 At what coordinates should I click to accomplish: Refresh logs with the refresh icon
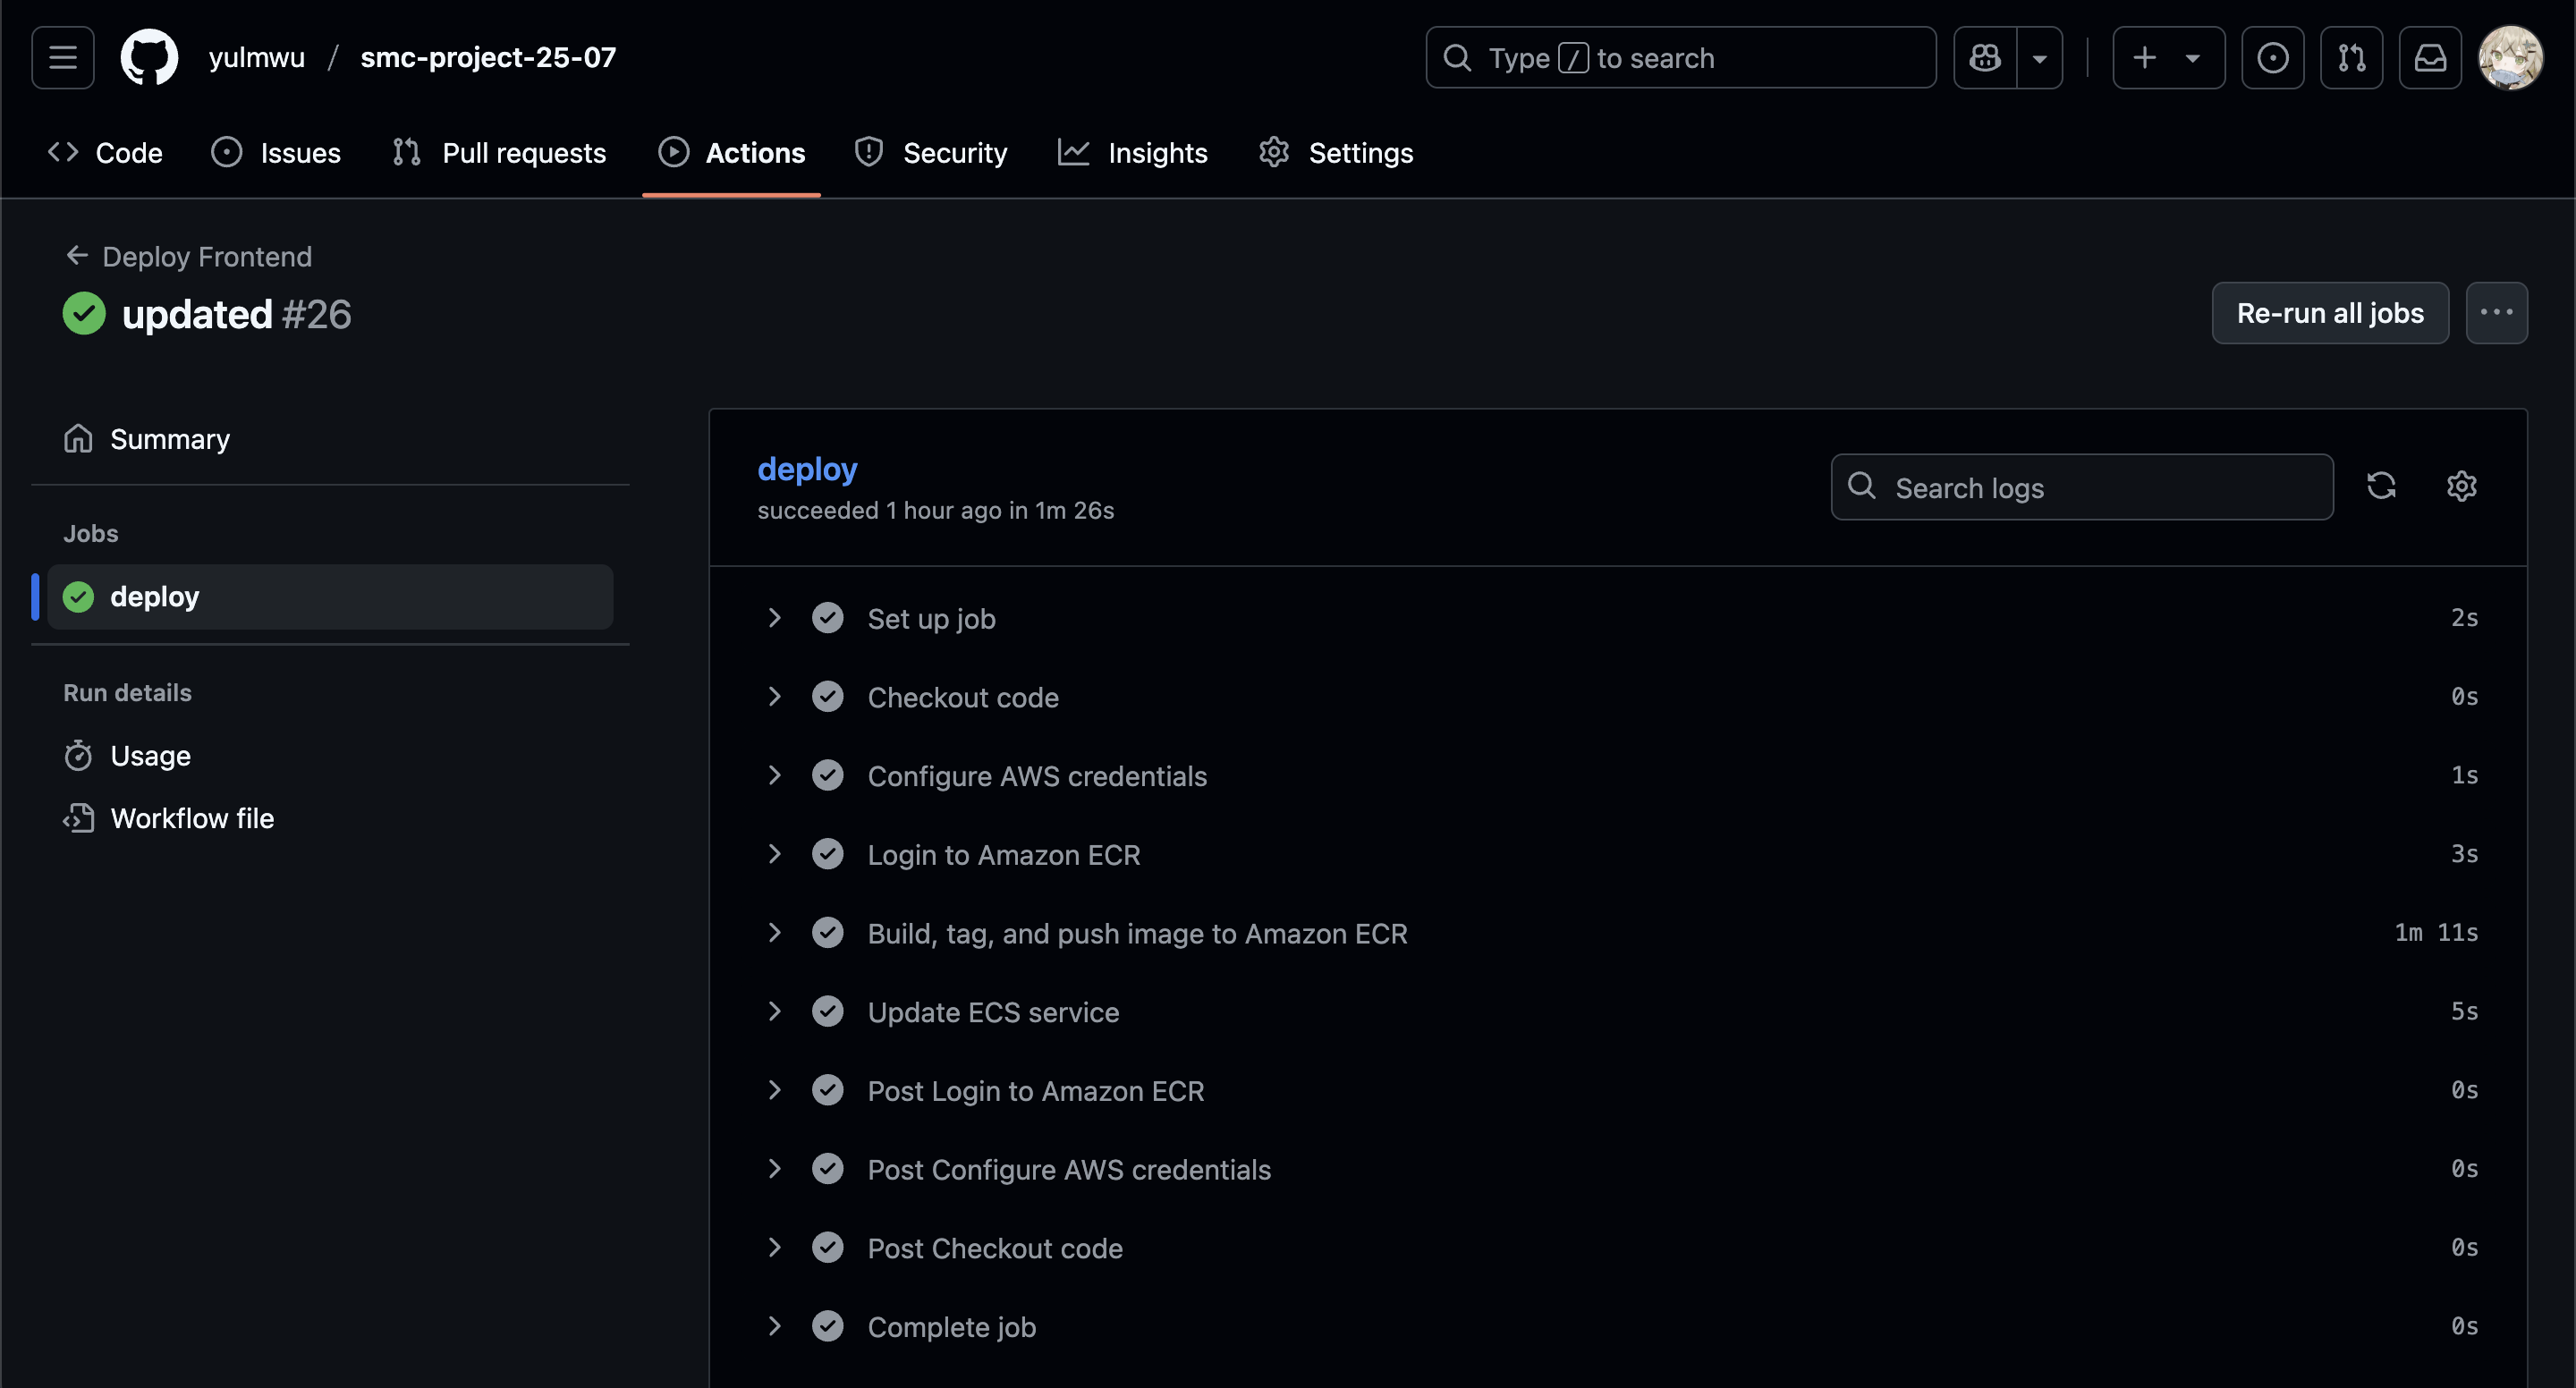[2381, 486]
